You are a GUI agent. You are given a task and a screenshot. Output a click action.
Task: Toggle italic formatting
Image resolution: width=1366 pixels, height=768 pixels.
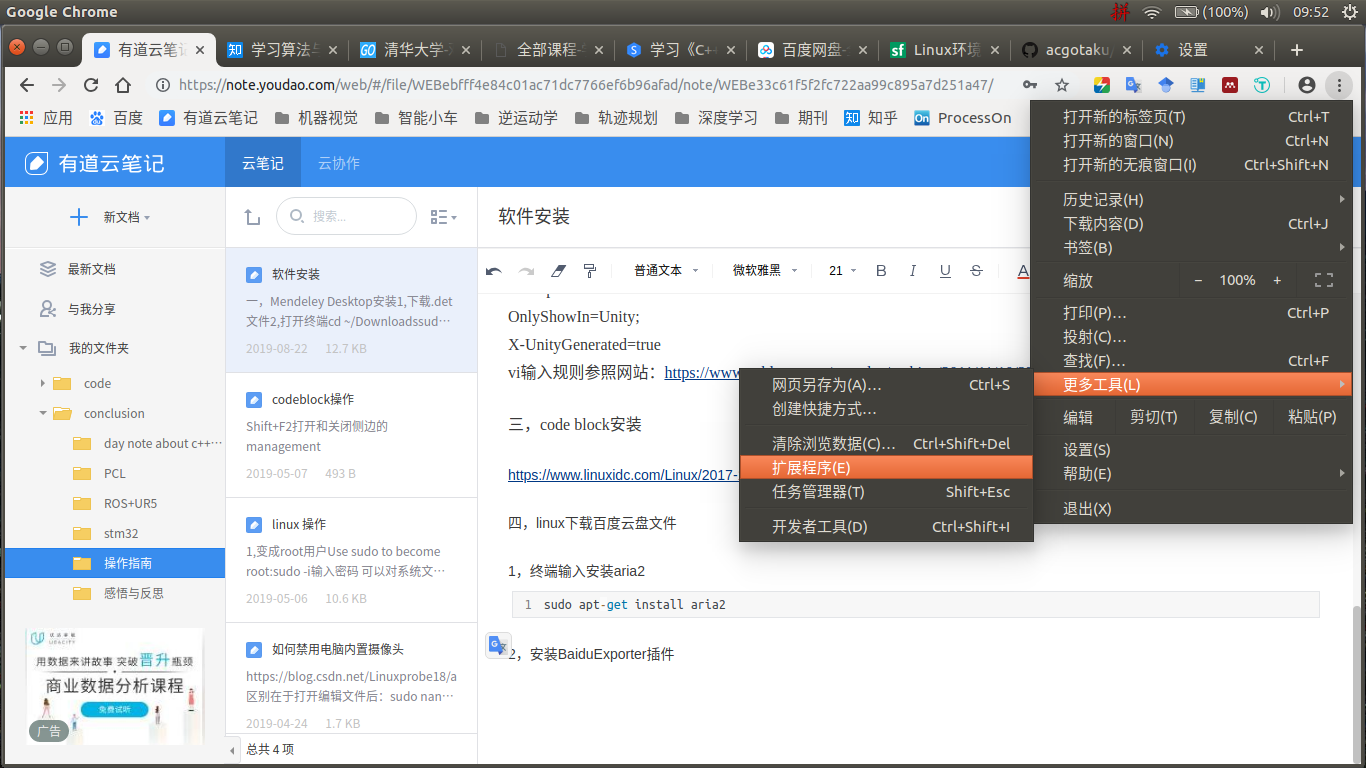tap(912, 270)
